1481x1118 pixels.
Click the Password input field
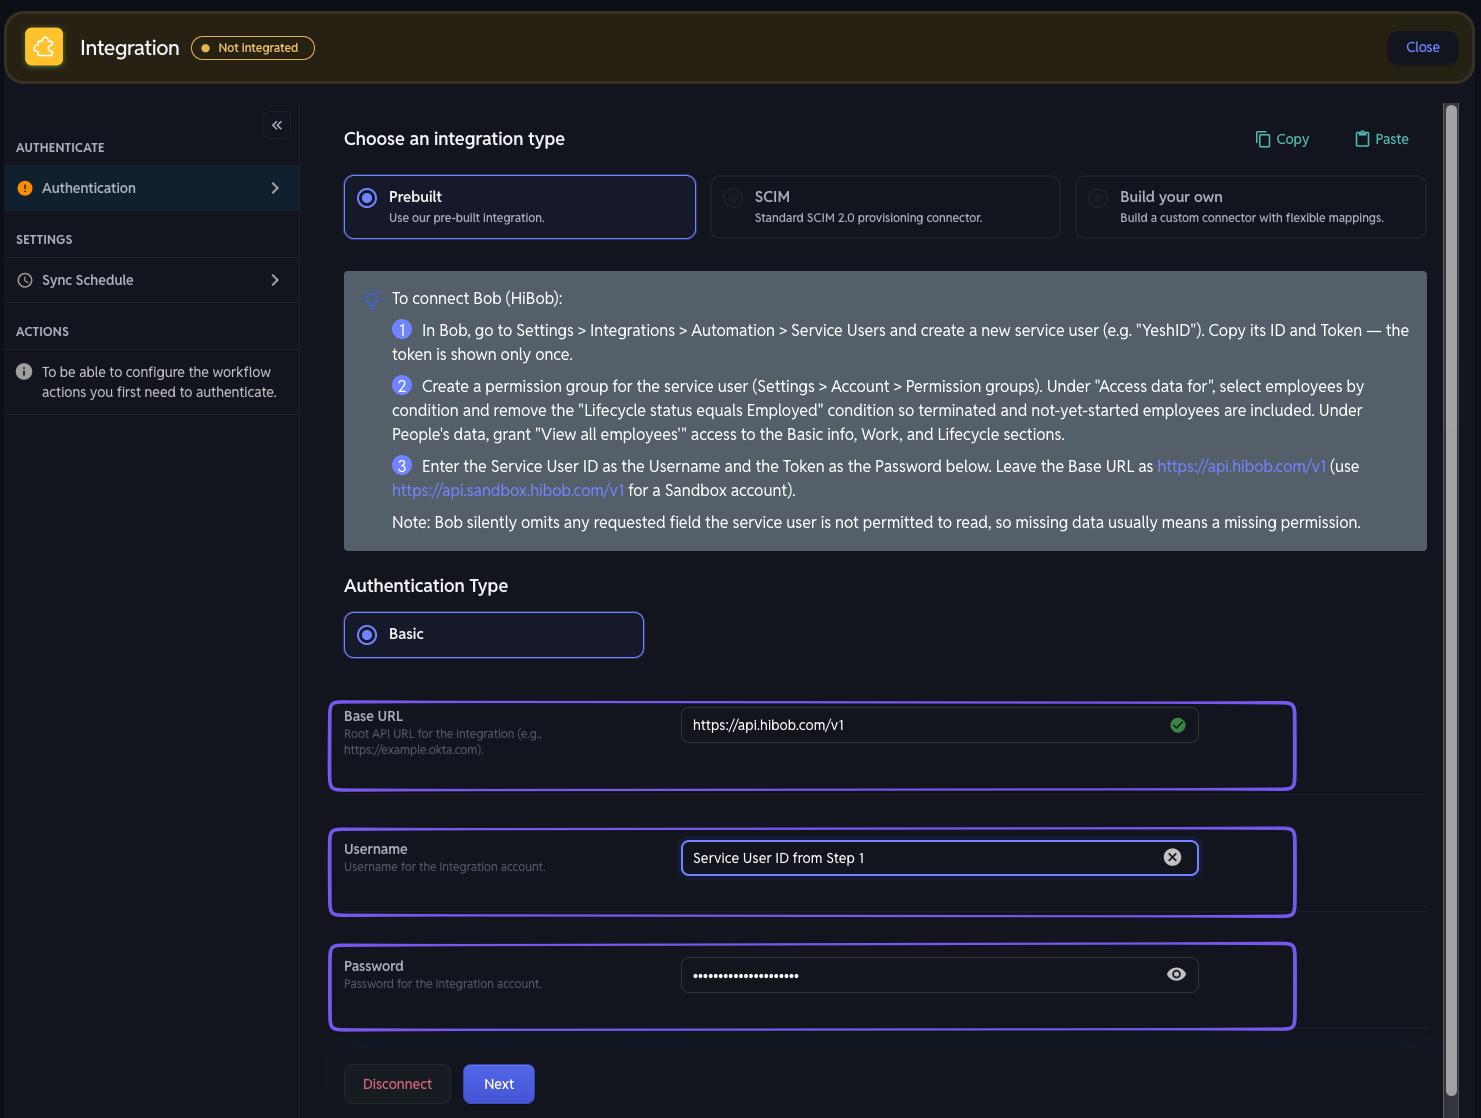939,975
